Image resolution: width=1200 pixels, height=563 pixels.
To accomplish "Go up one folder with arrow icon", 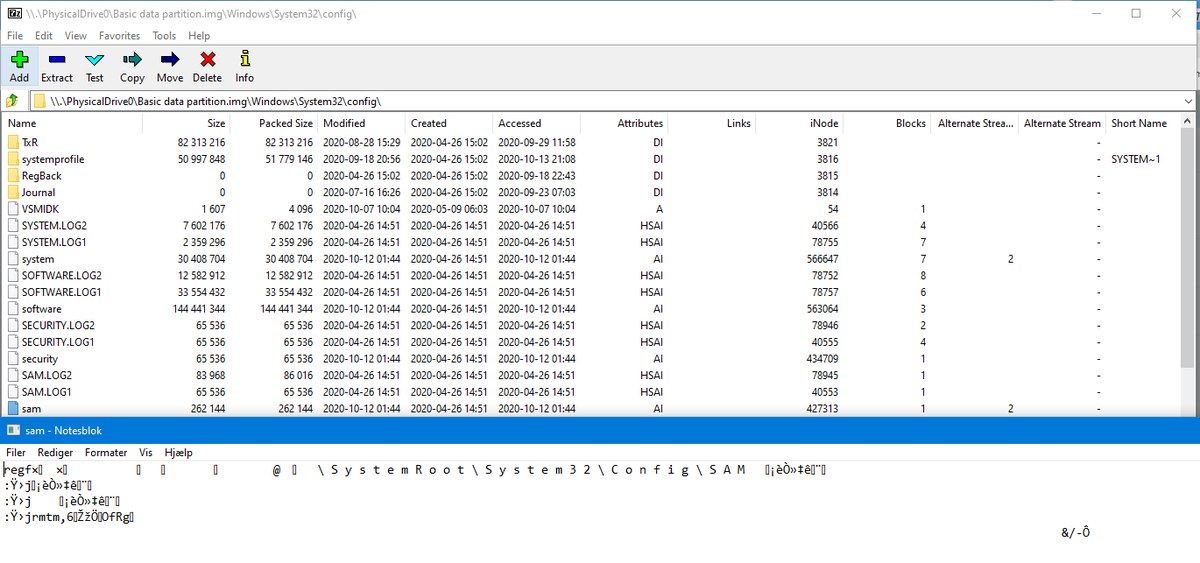I will [x=13, y=101].
